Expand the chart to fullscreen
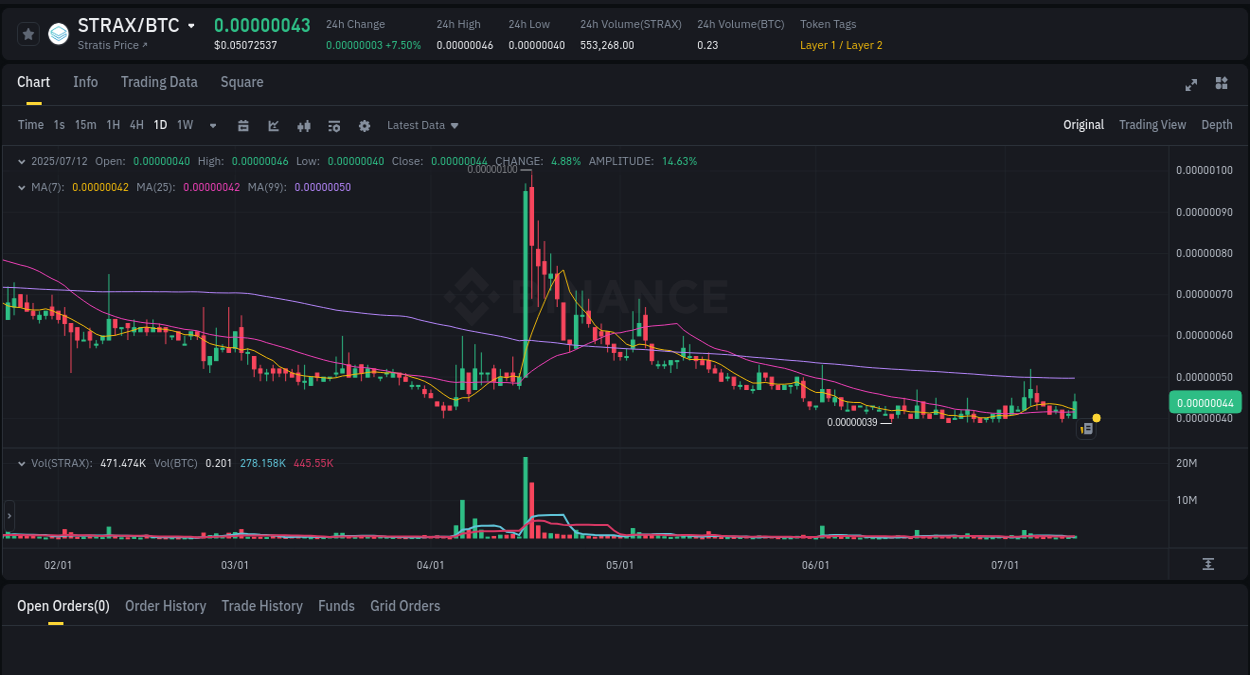1250x675 pixels. pos(1191,85)
